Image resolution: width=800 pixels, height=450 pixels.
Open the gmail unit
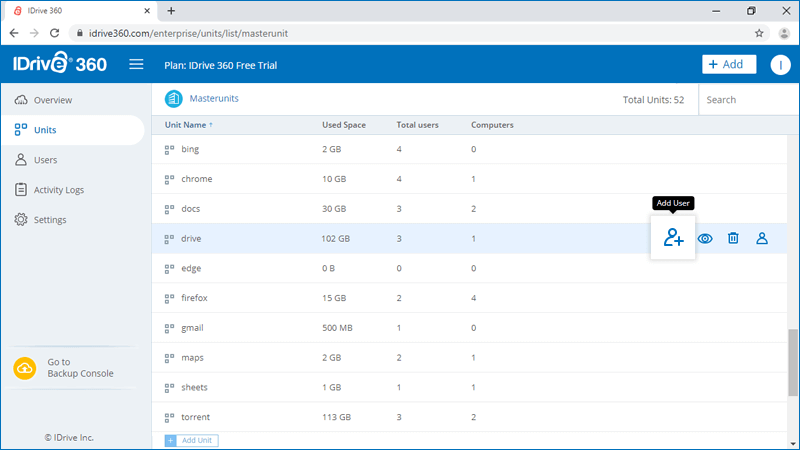click(192, 328)
